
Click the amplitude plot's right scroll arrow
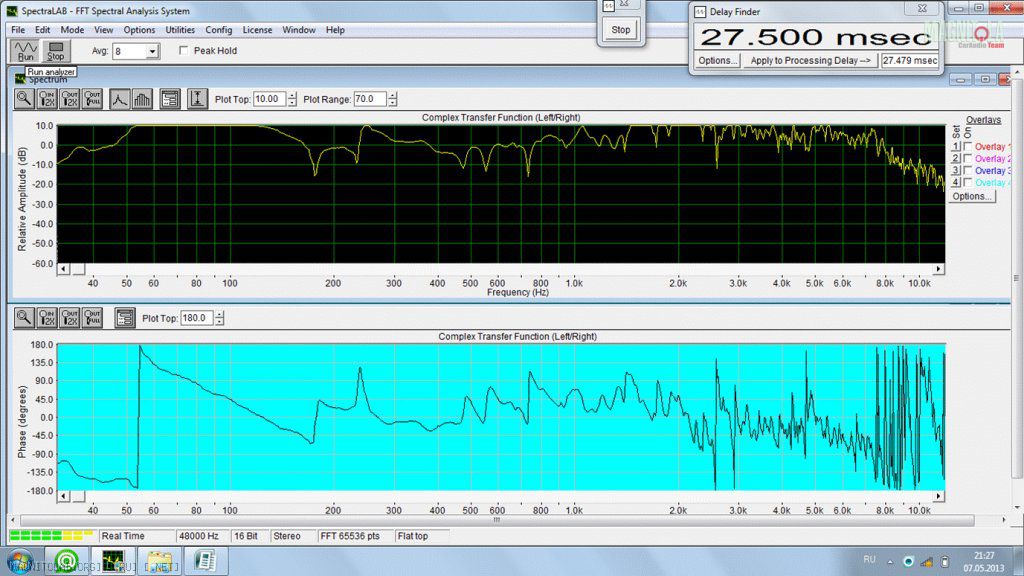click(x=938, y=269)
